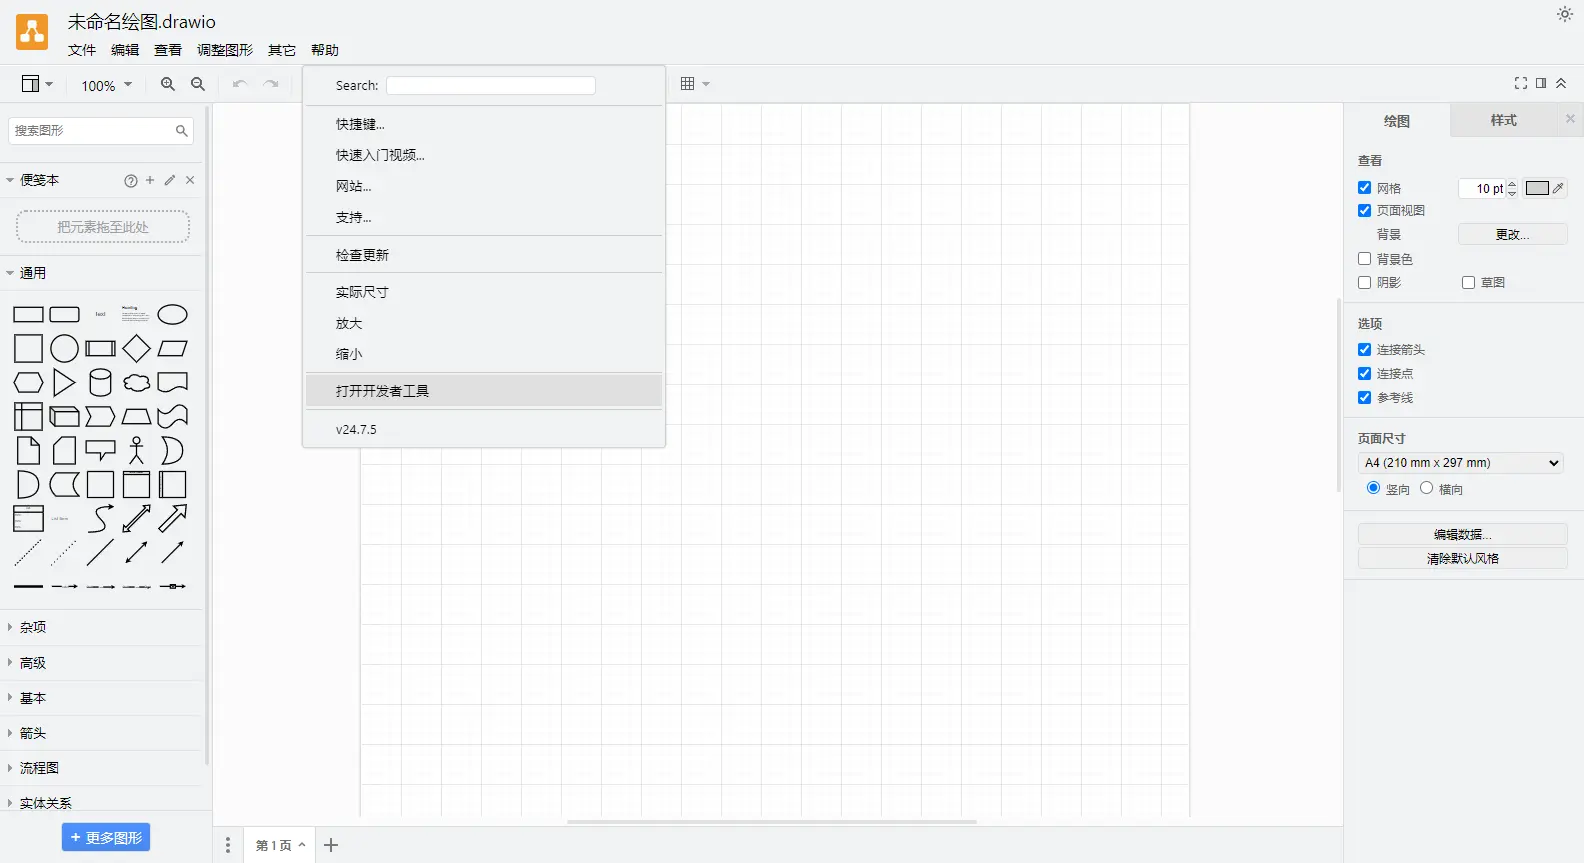Expand the 流程图 shape category

[x=39, y=768]
